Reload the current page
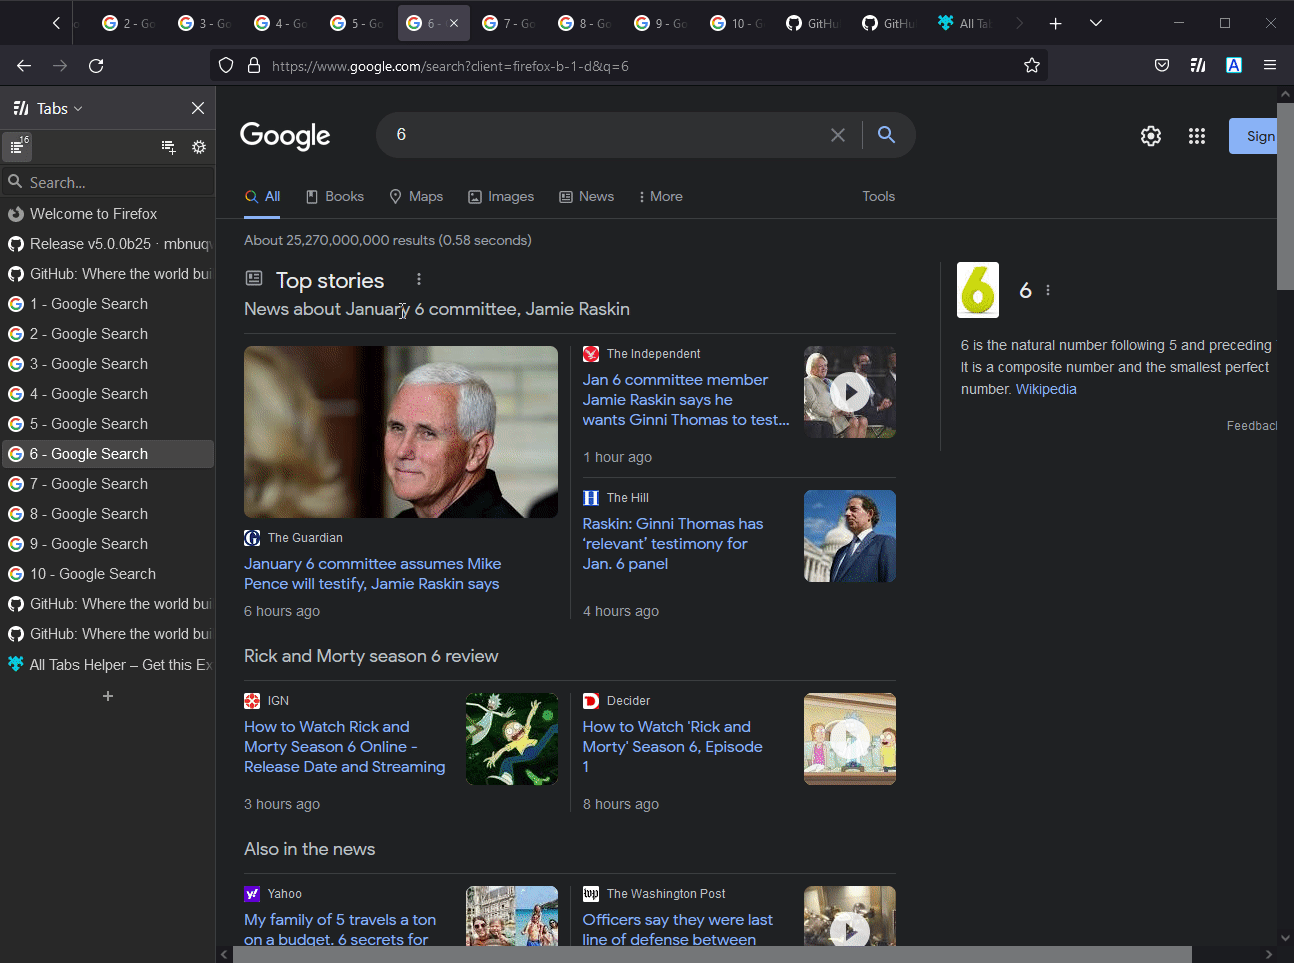Viewport: 1294px width, 963px height. pyautogui.click(x=96, y=65)
